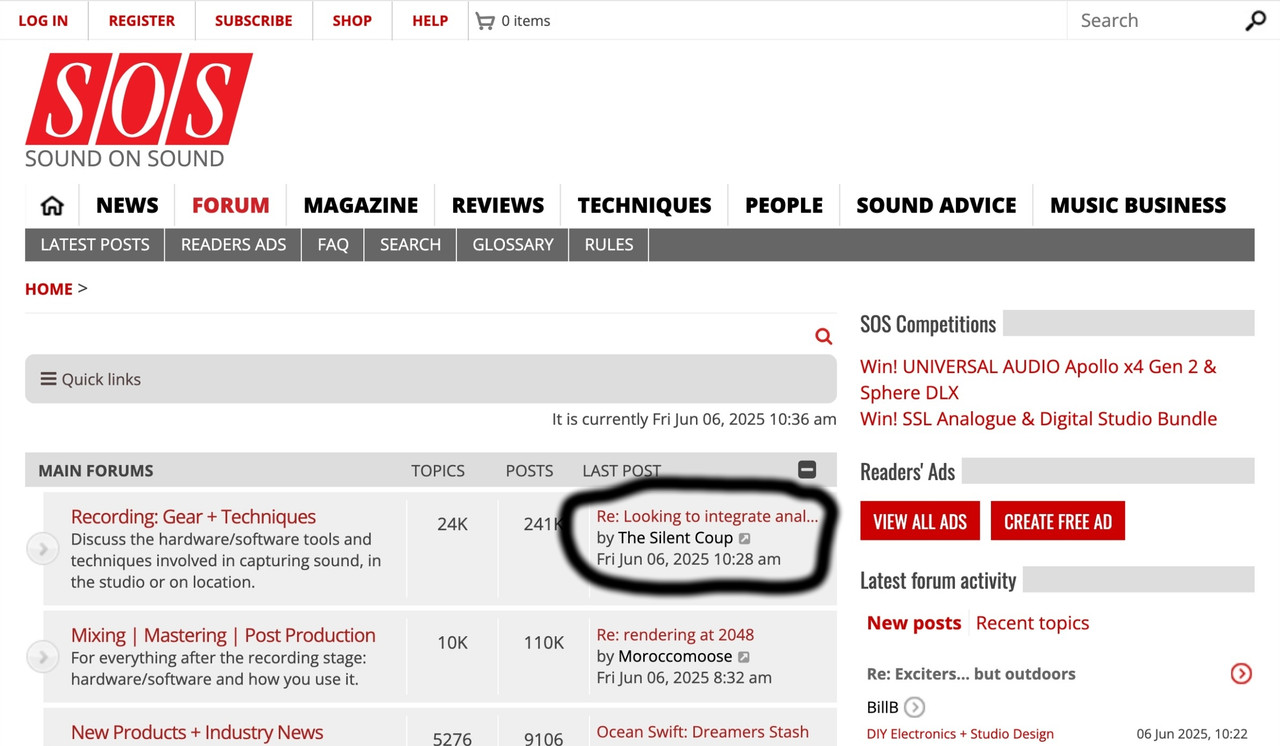Image resolution: width=1280 pixels, height=746 pixels.
Task: Open the BillB user link
Action: coord(882,708)
